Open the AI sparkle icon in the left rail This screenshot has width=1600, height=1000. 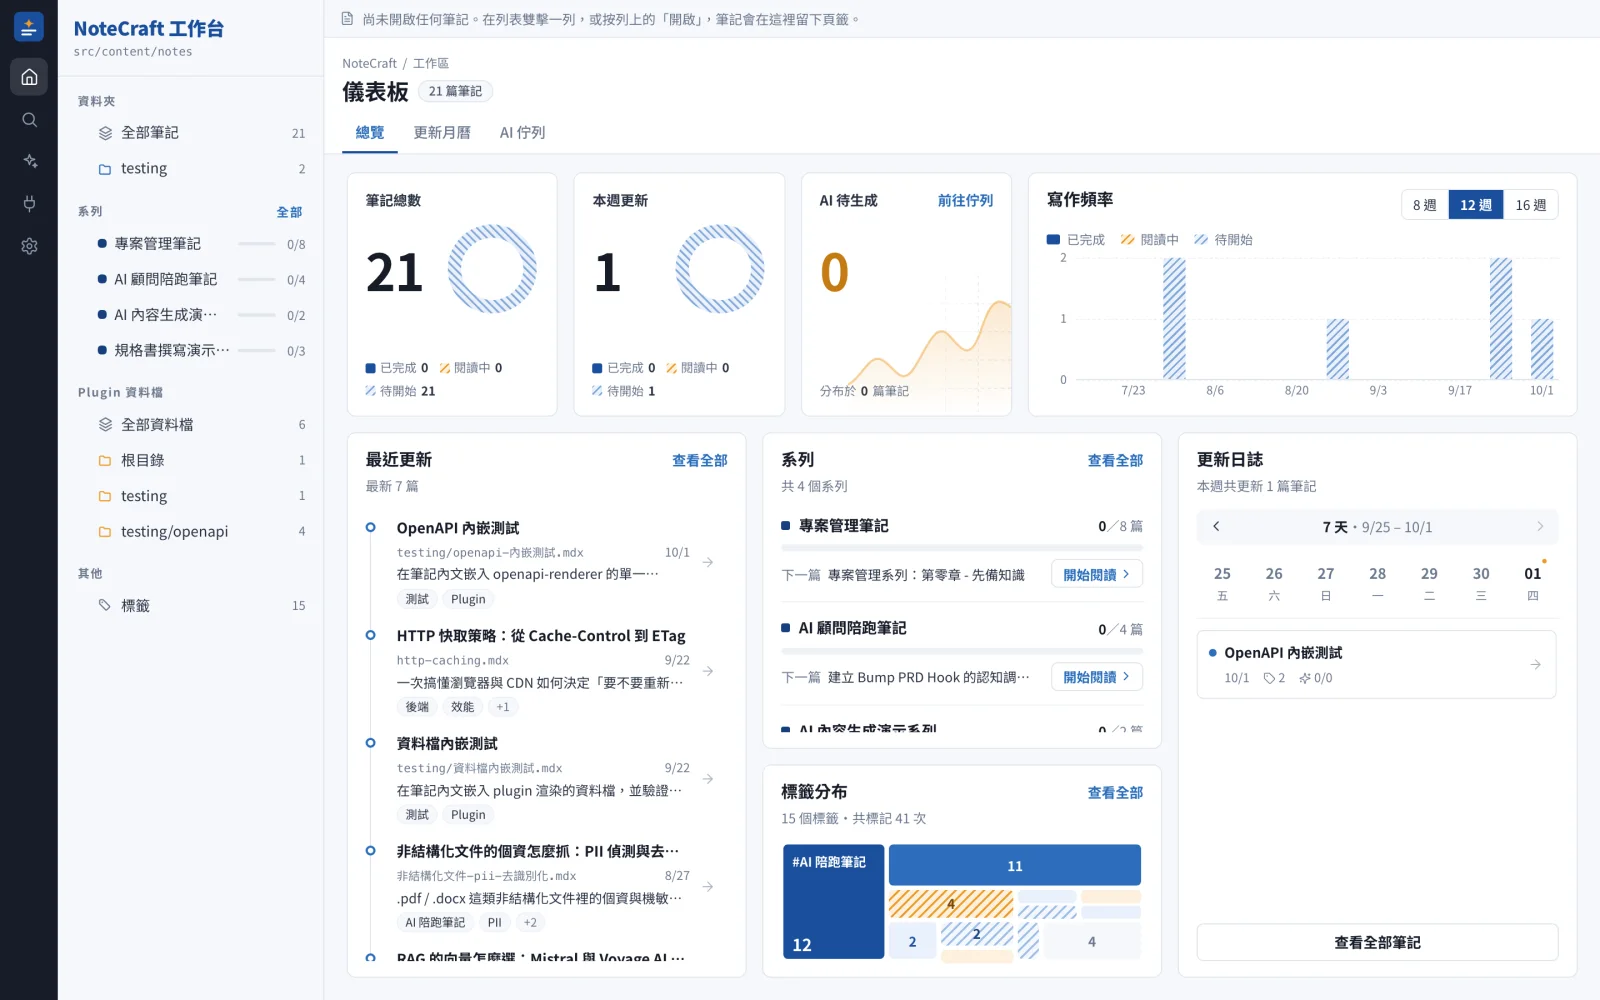click(29, 161)
